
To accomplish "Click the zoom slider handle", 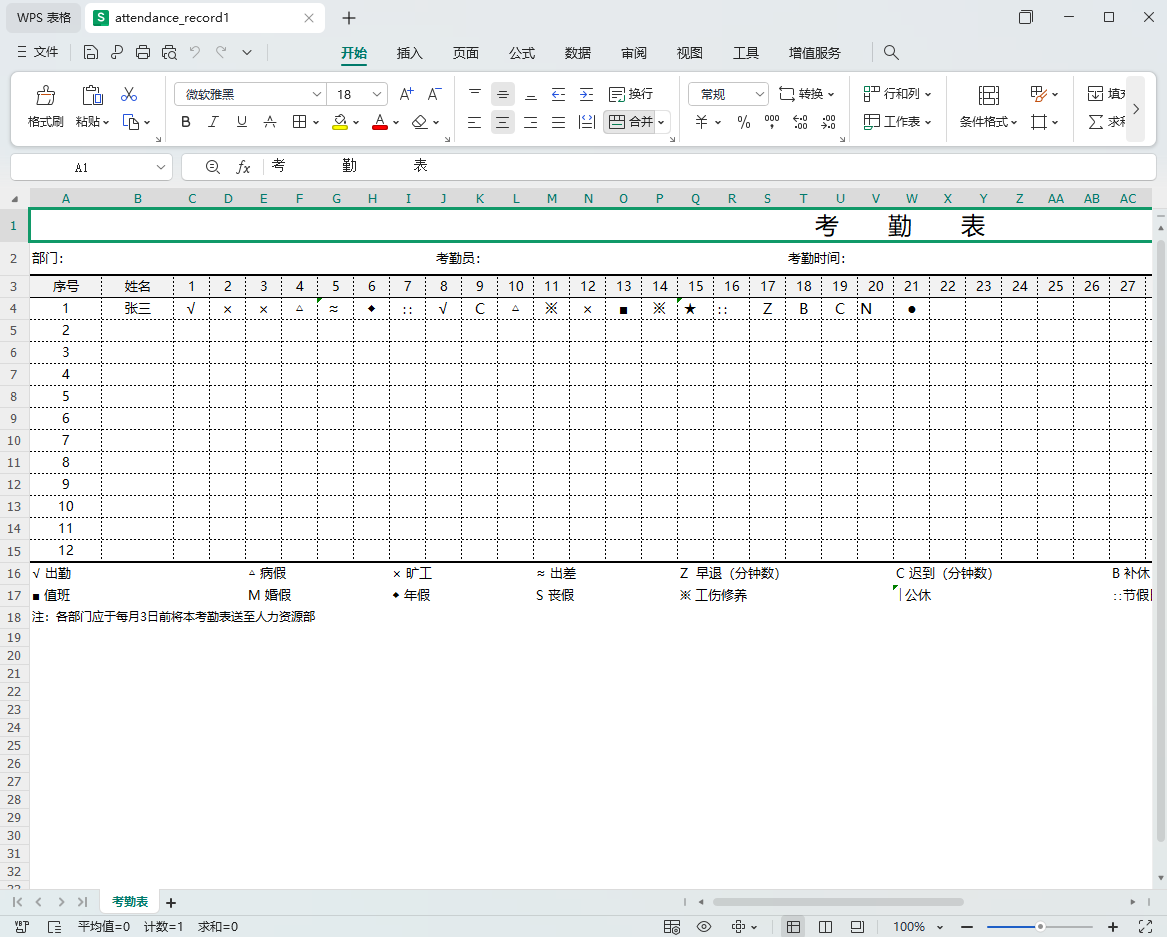I will coord(1040,927).
